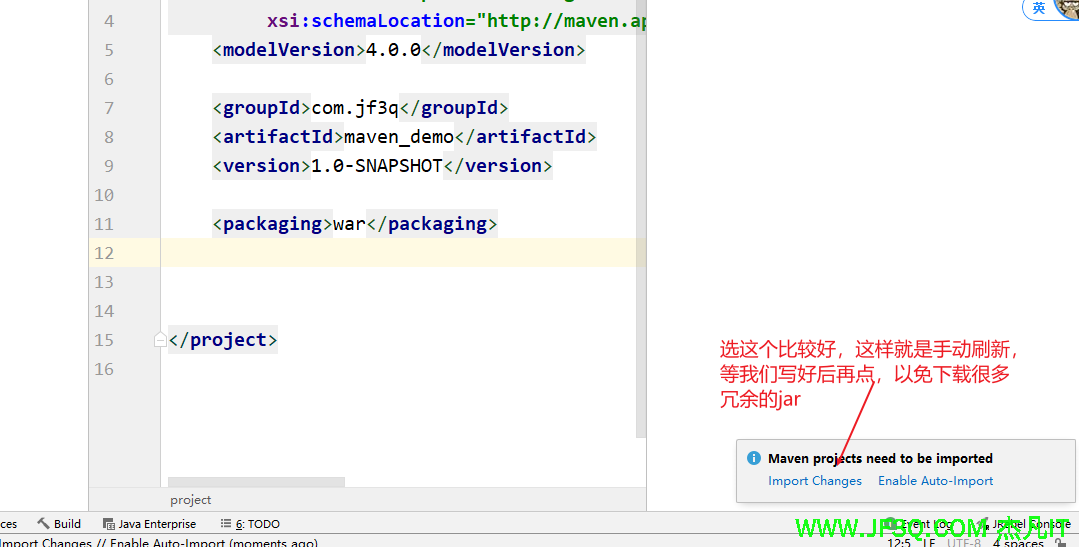Click the blue info icon in the Maven notification
This screenshot has height=547, width=1079.
754,458
